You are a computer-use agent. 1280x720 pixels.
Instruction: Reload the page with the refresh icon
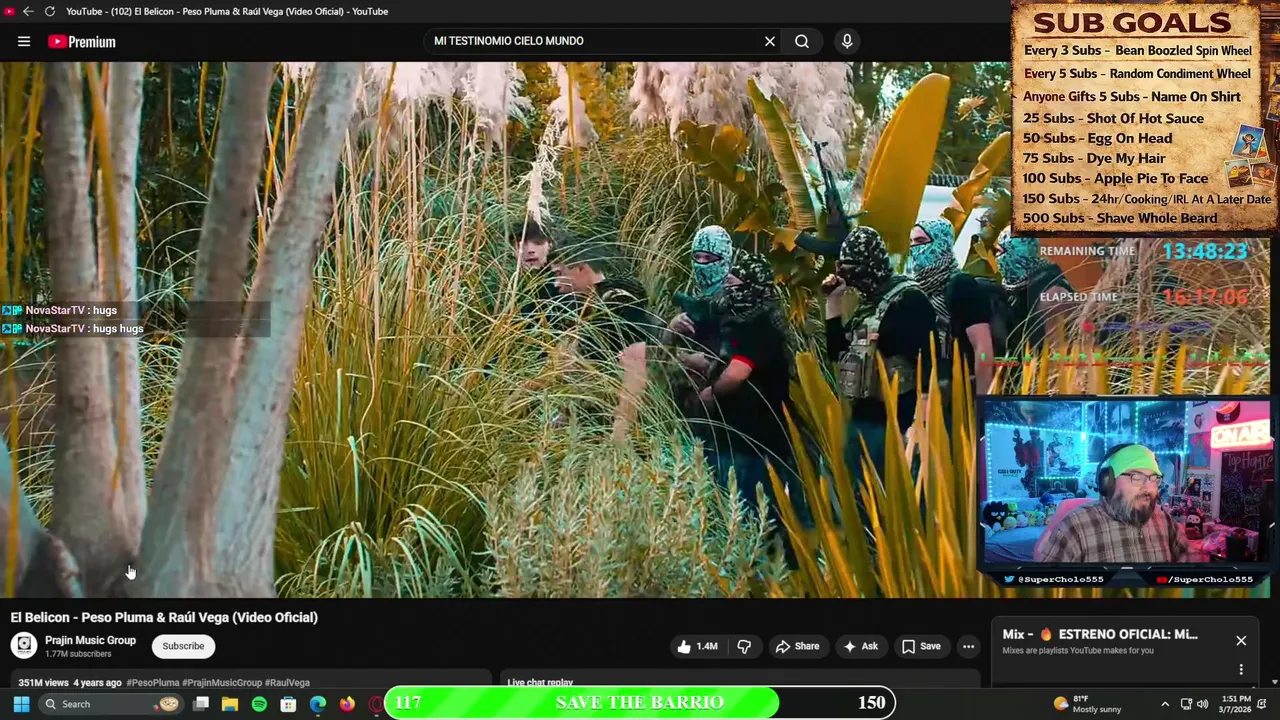49,11
